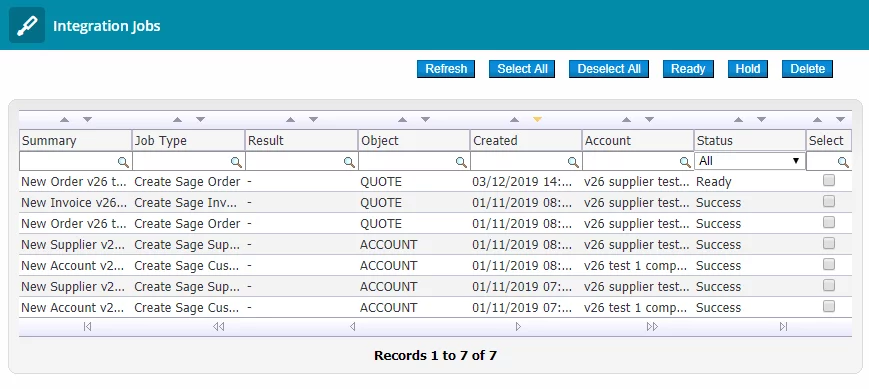The width and height of the screenshot is (869, 389).
Task: Click the Summary column header
Action: click(75, 141)
